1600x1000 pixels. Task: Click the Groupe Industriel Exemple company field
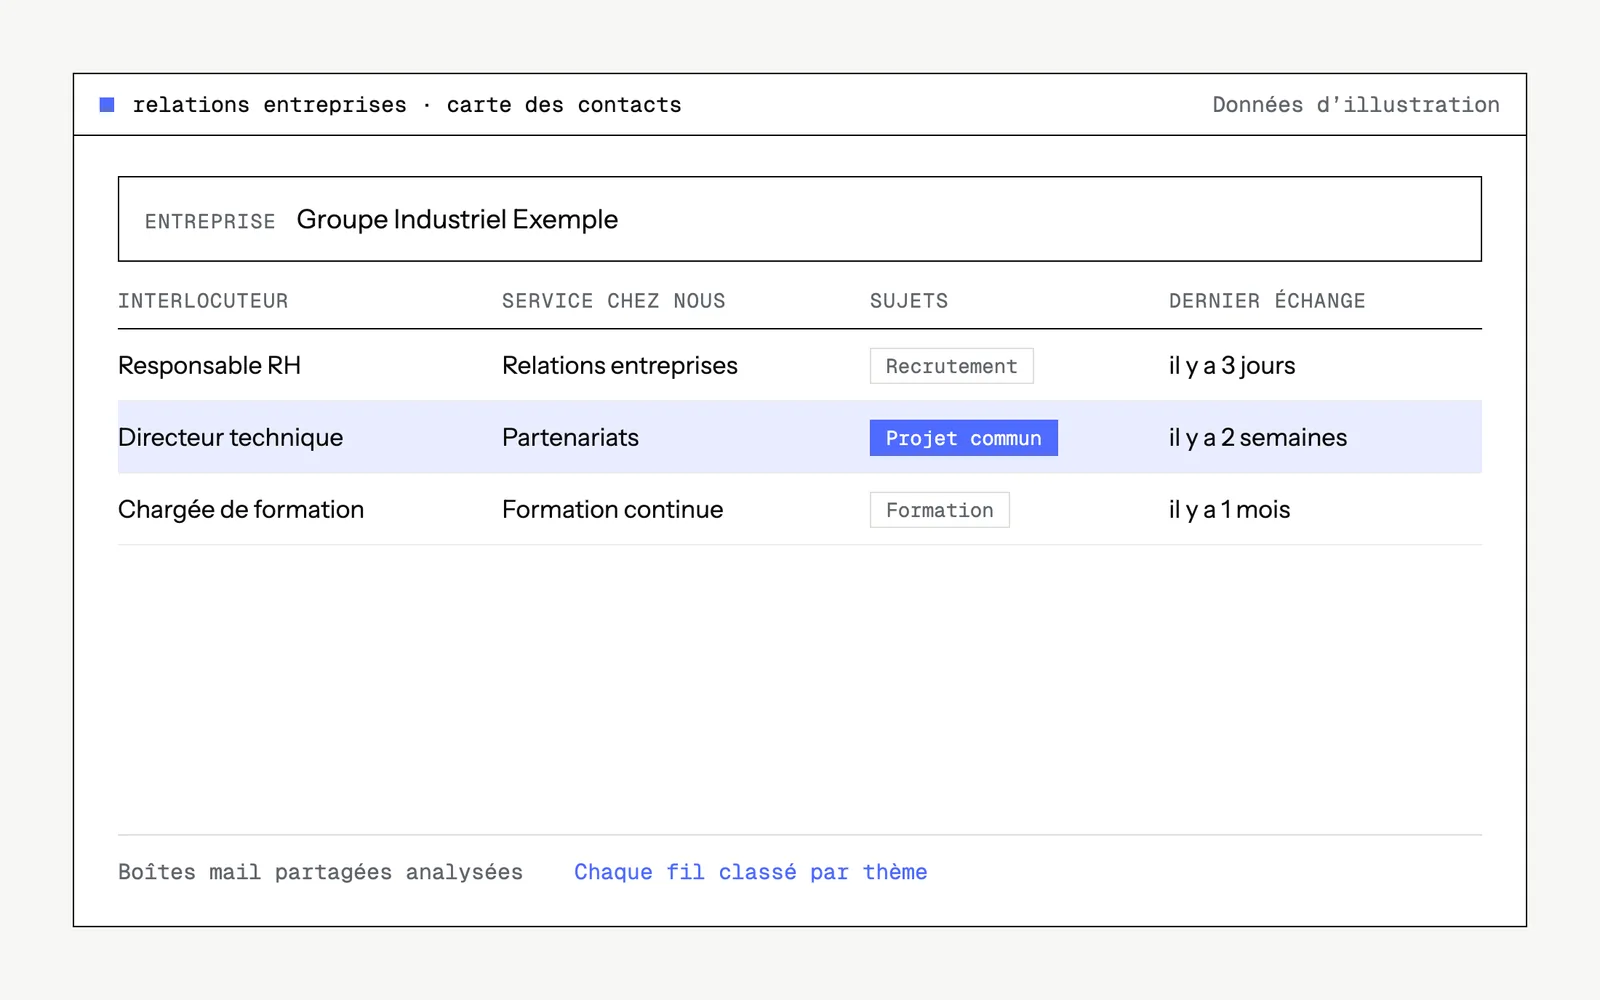point(800,219)
